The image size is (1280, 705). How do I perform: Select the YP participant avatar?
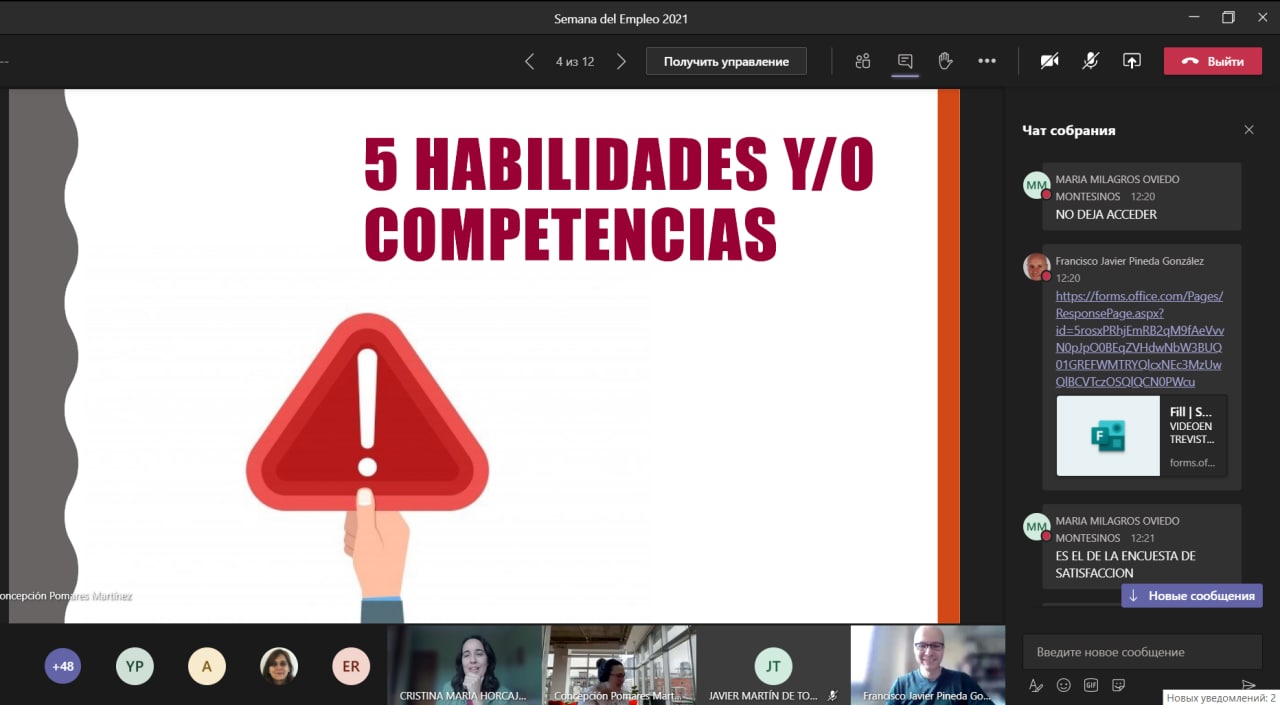135,666
